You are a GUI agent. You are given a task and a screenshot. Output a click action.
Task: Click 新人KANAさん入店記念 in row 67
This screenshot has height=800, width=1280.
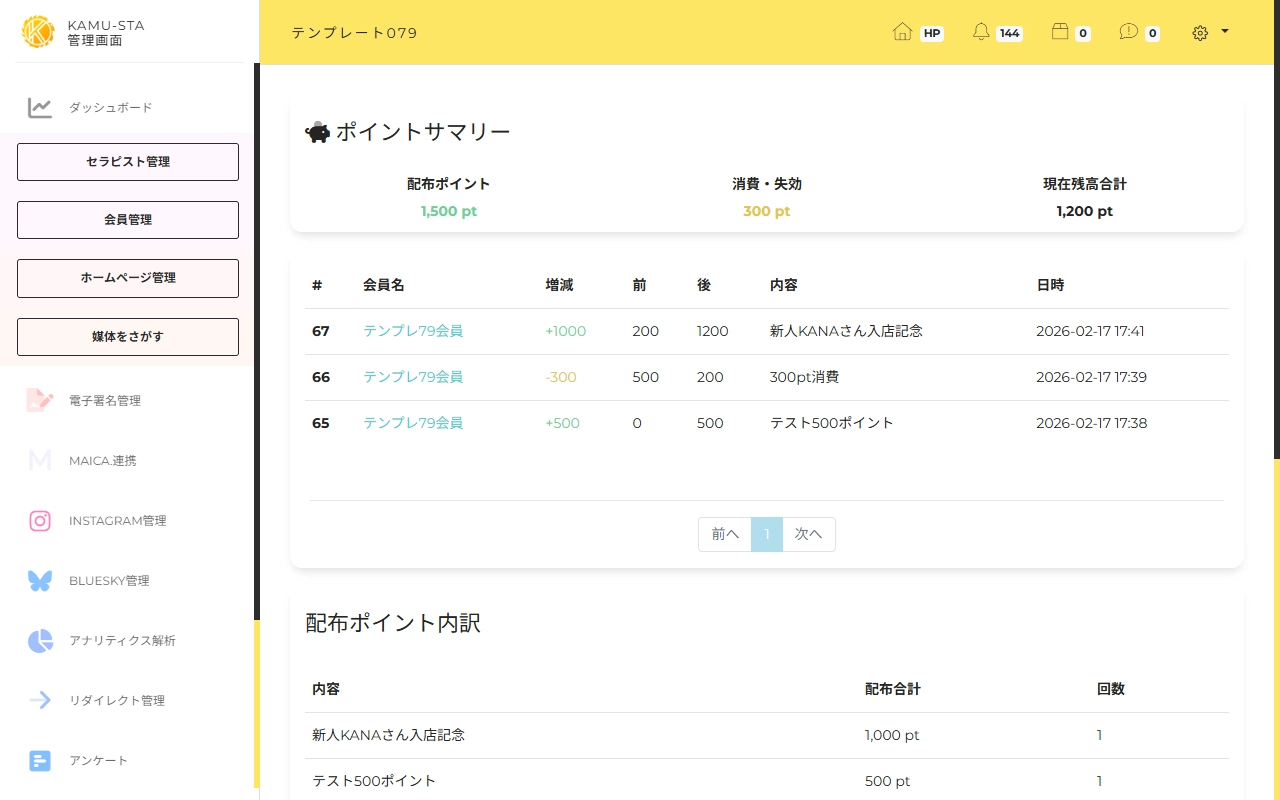coord(846,331)
